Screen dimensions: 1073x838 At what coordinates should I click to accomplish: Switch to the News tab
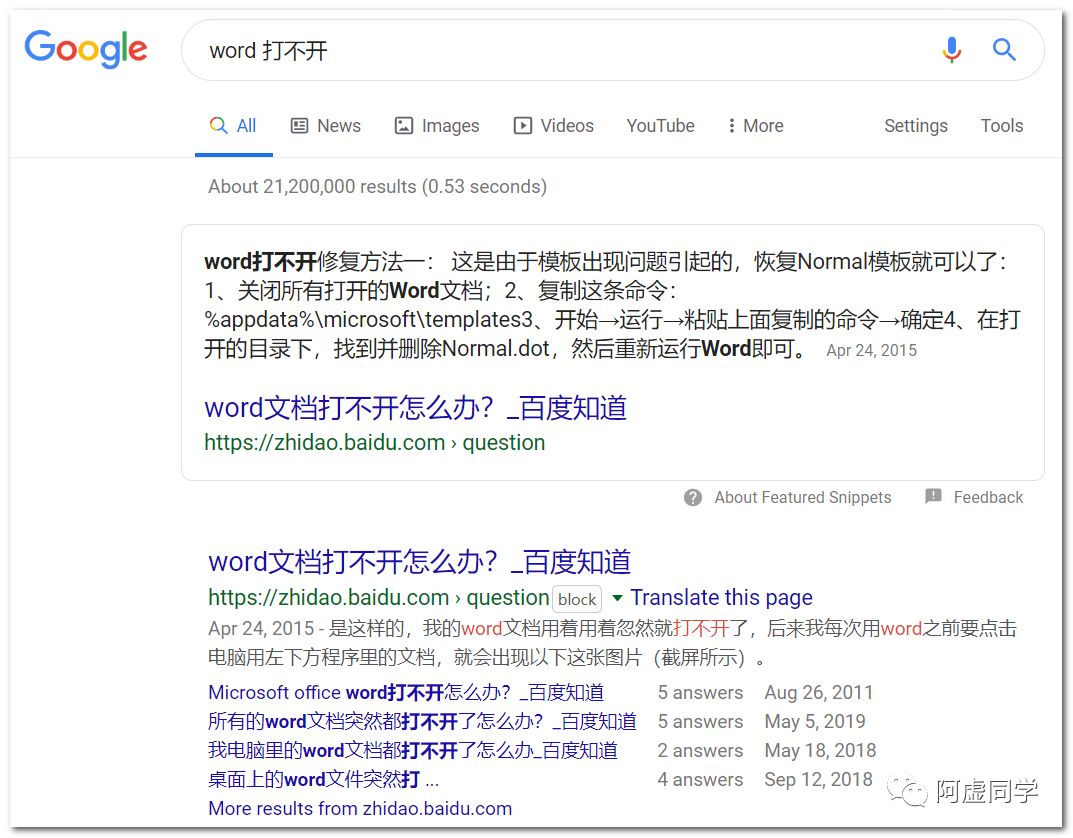(326, 126)
